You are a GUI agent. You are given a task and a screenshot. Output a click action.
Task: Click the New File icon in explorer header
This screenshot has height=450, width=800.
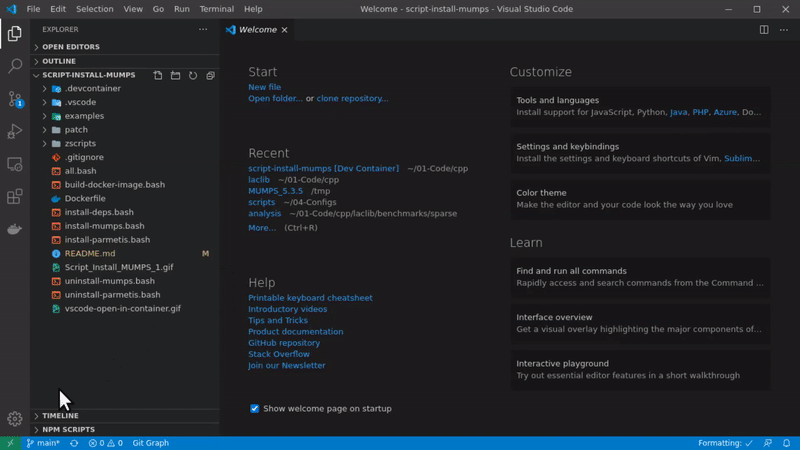point(158,75)
